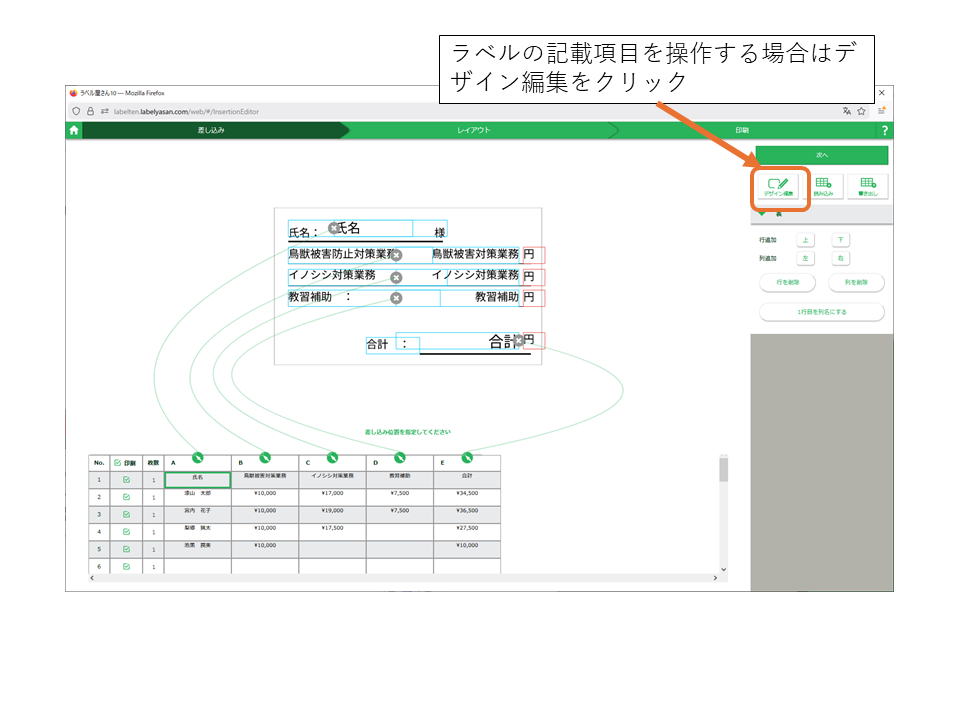The image size is (960, 720).
Task: Click the 1行目を列名にする button
Action: coord(822,312)
